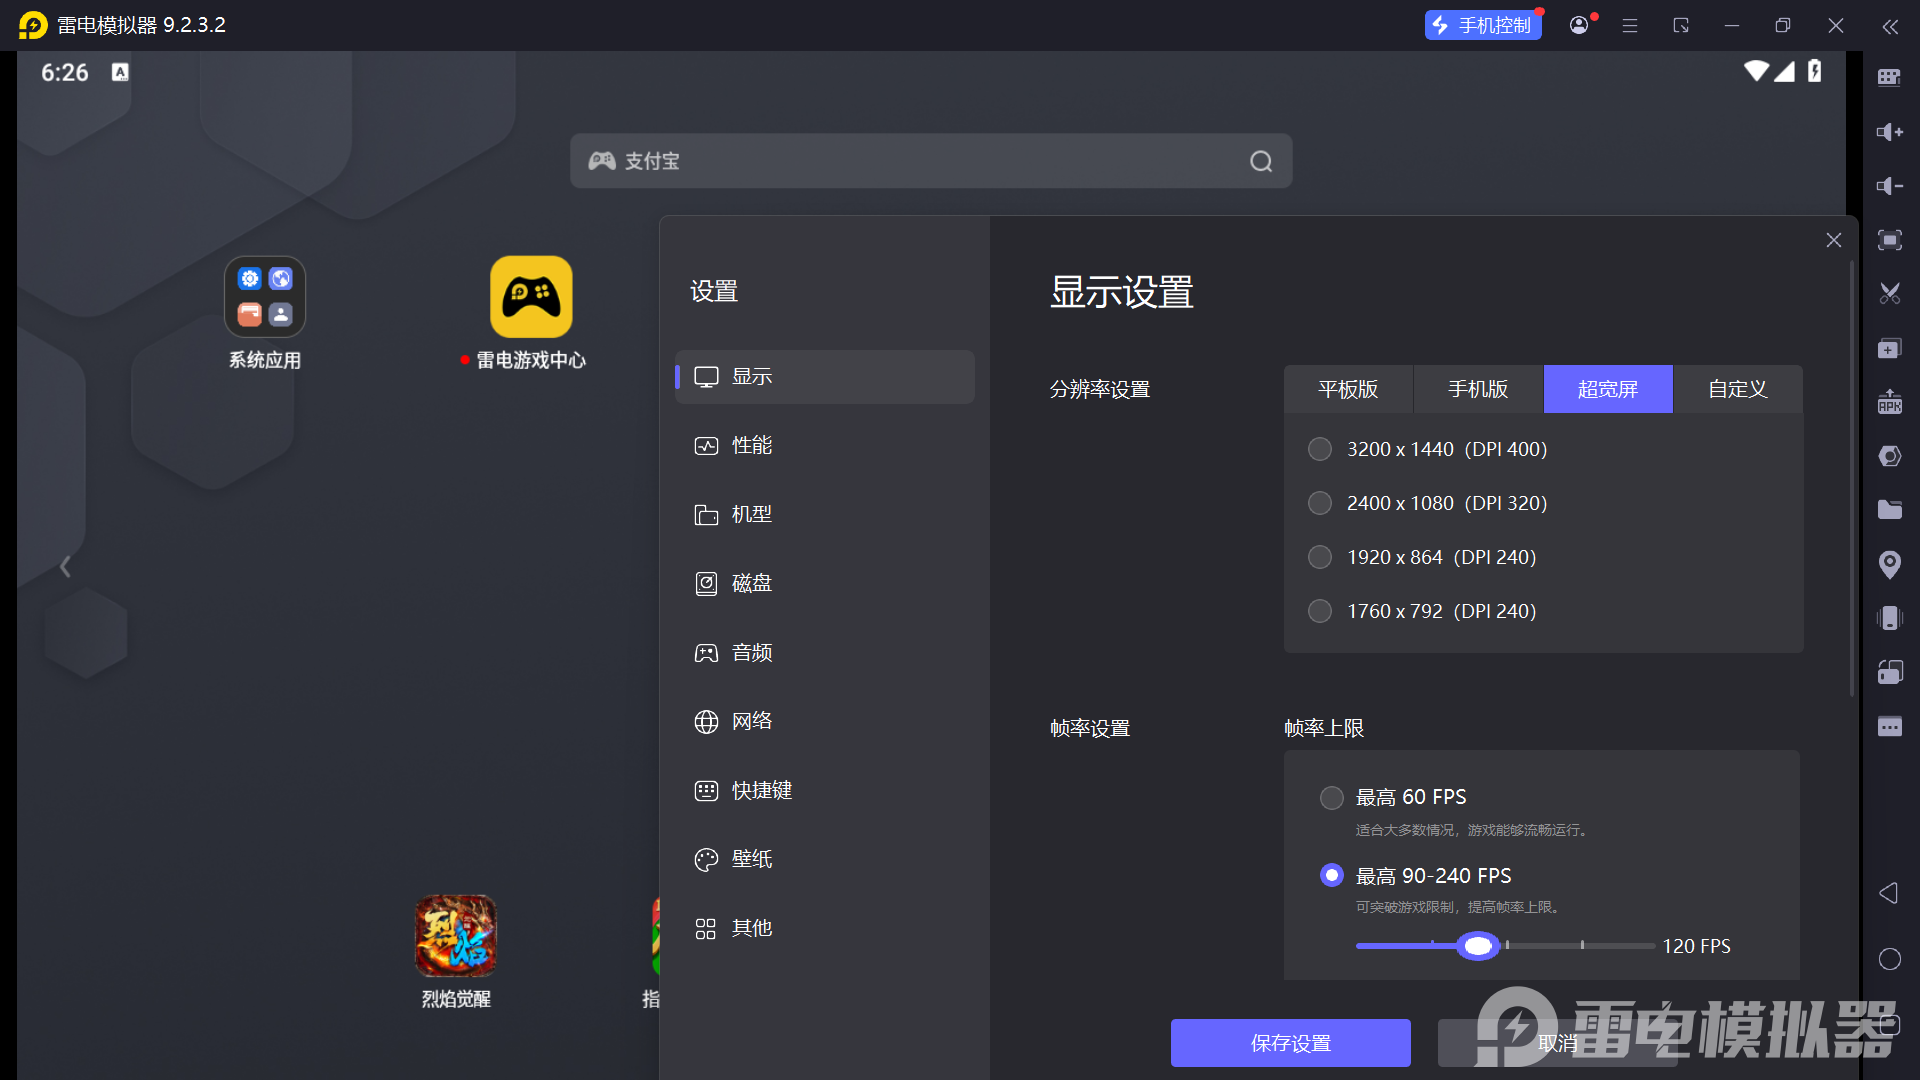
Task: Collapse the right sidebar with double chevron
Action: click(x=1889, y=26)
